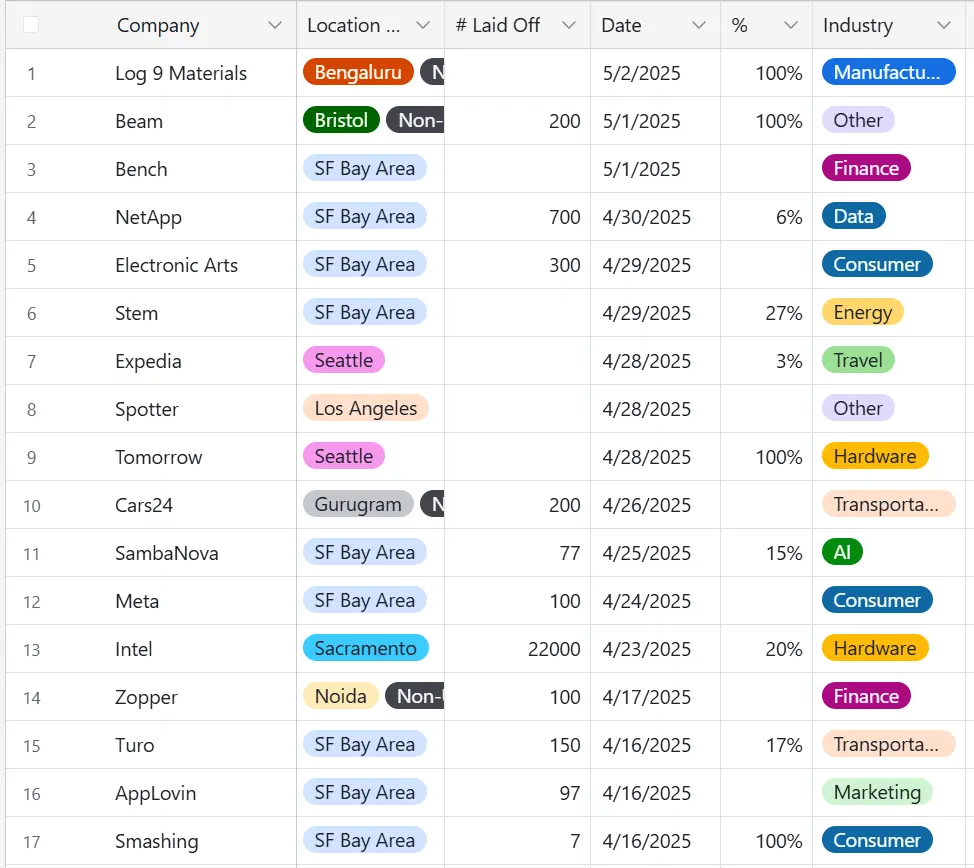The image size is (974, 868).
Task: Open the Date column dropdown menu
Action: pyautogui.click(x=697, y=25)
